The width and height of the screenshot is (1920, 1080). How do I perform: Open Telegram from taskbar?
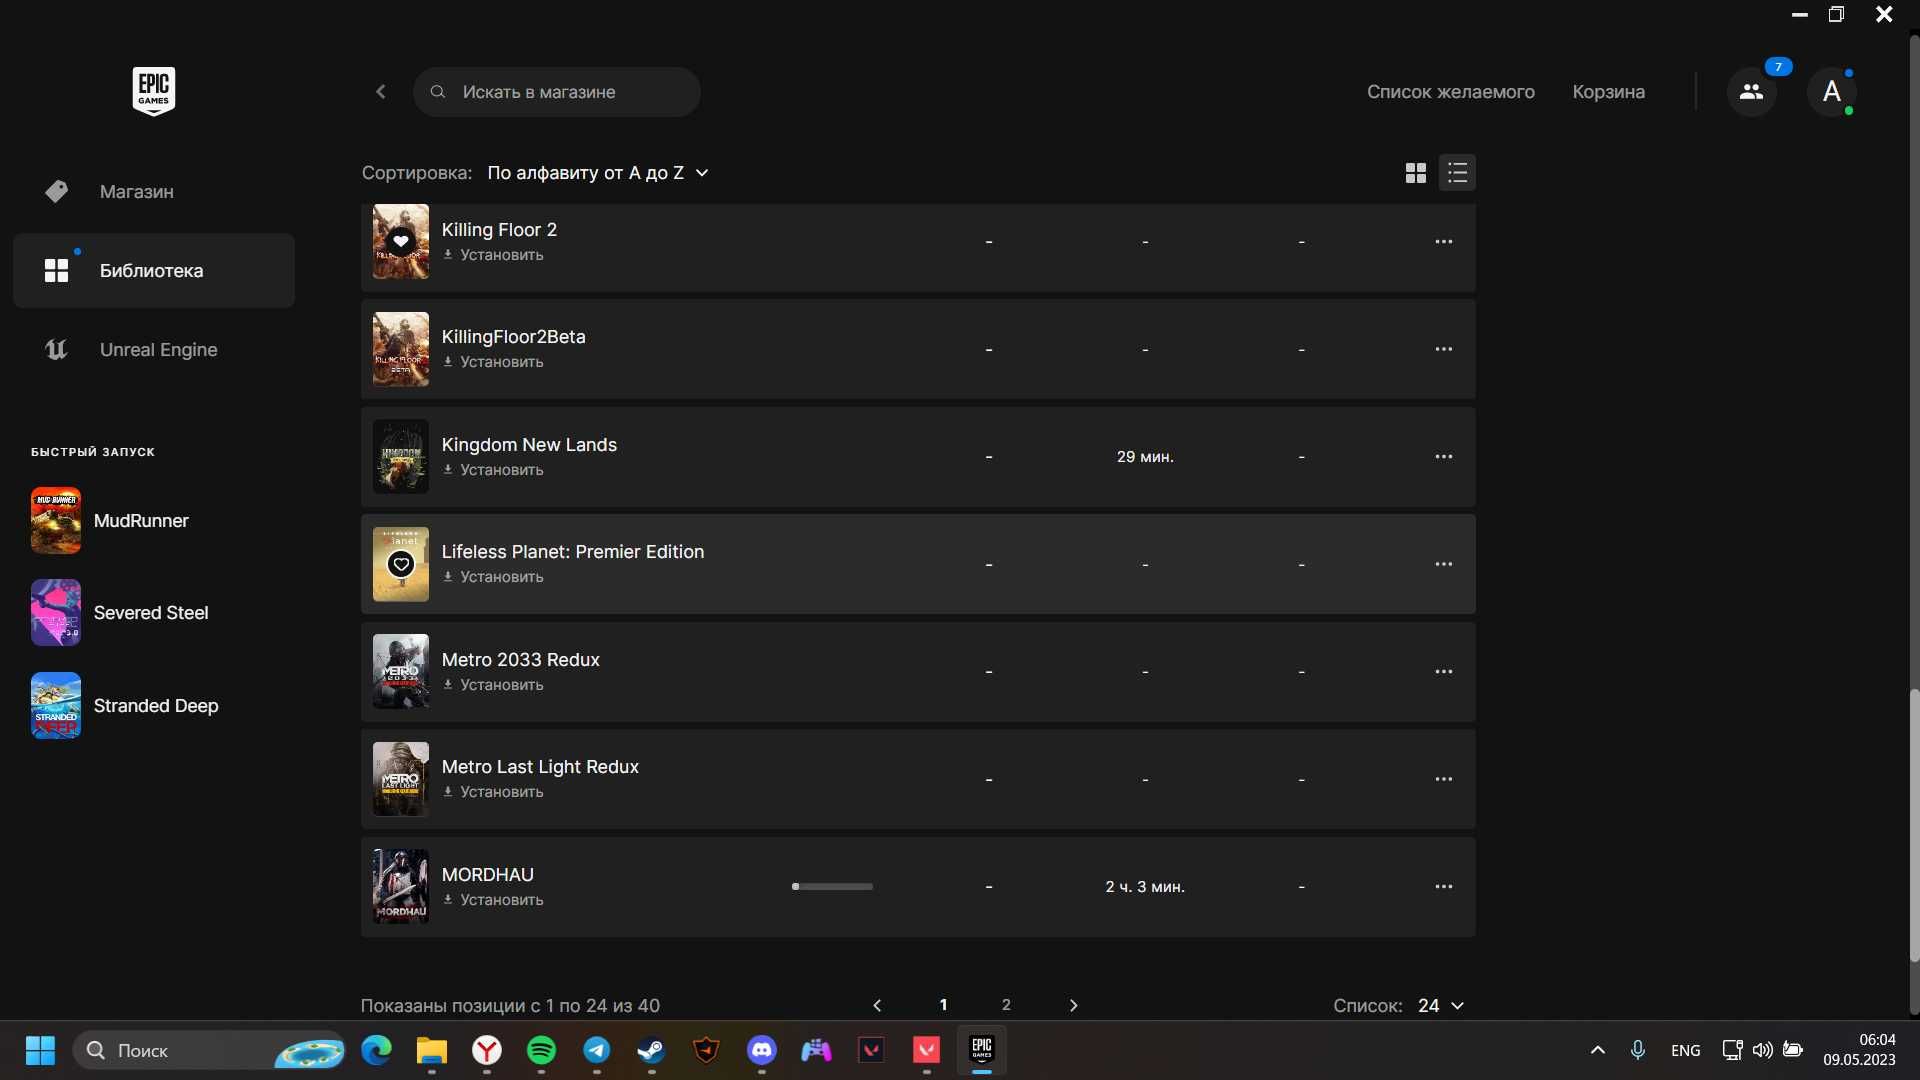tap(597, 1050)
